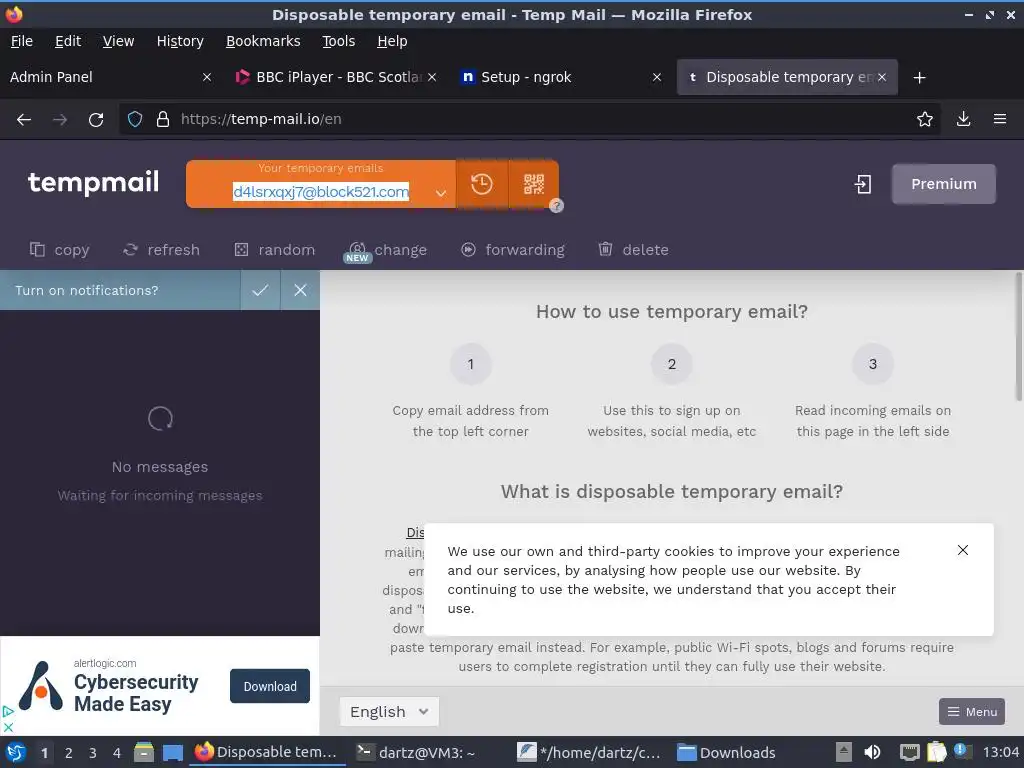Open the change email option
Viewport: 1024px width, 768px height.
(x=387, y=249)
